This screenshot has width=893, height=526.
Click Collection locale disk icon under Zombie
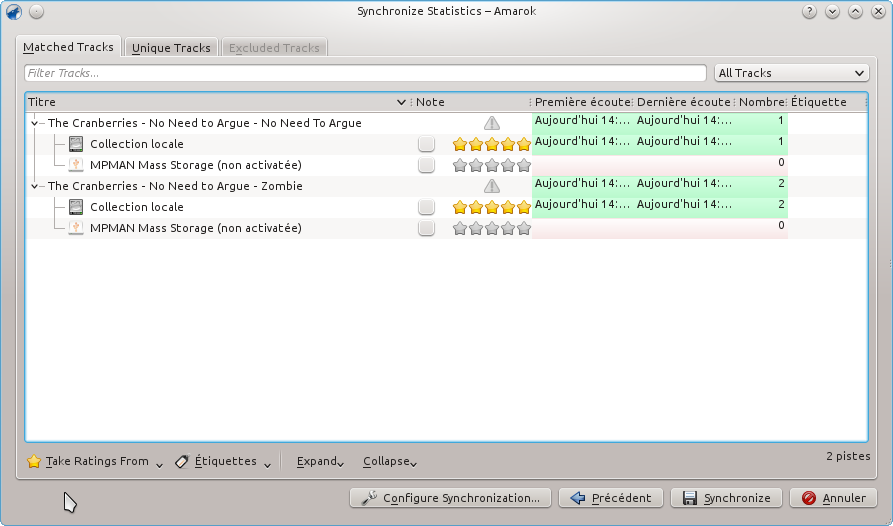pyautogui.click(x=76, y=207)
